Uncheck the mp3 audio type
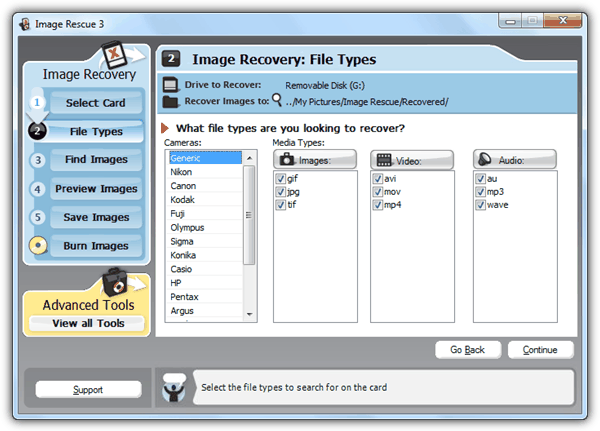 click(481, 191)
